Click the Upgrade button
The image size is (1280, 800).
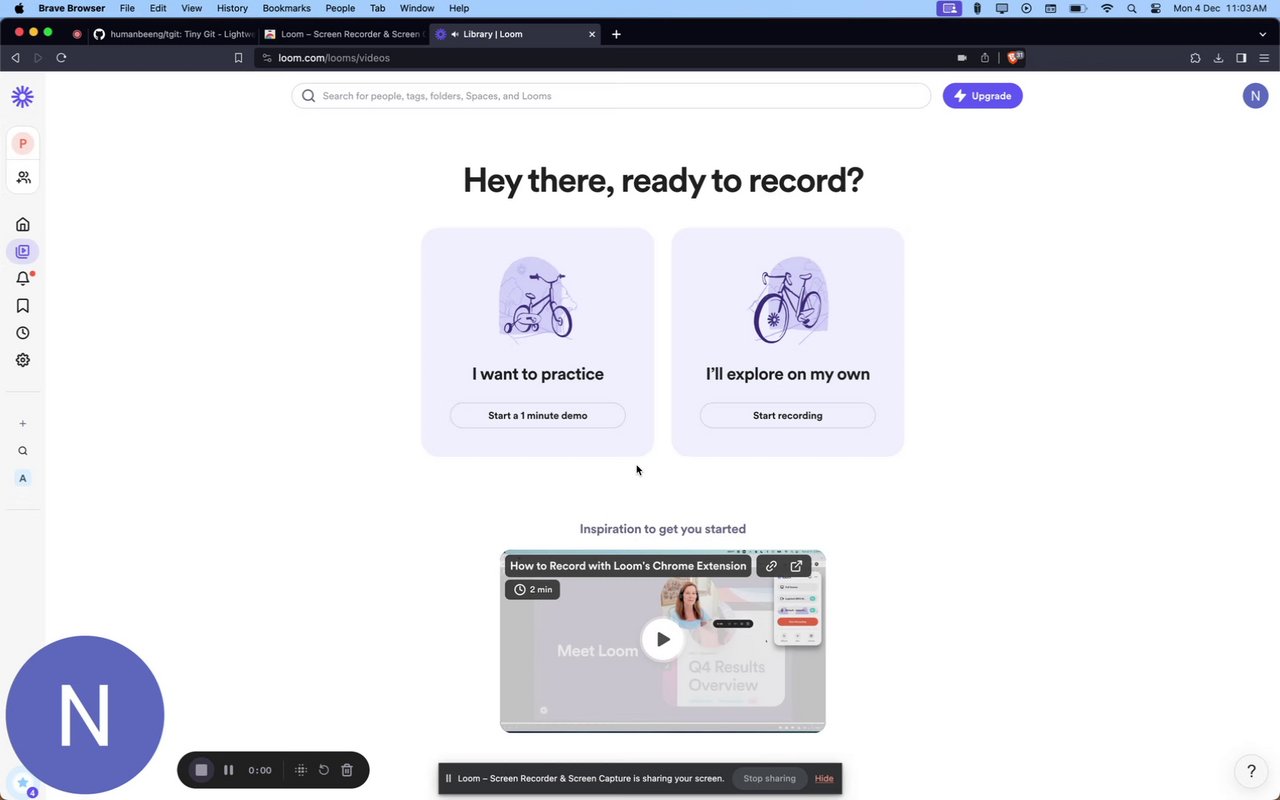(x=982, y=96)
